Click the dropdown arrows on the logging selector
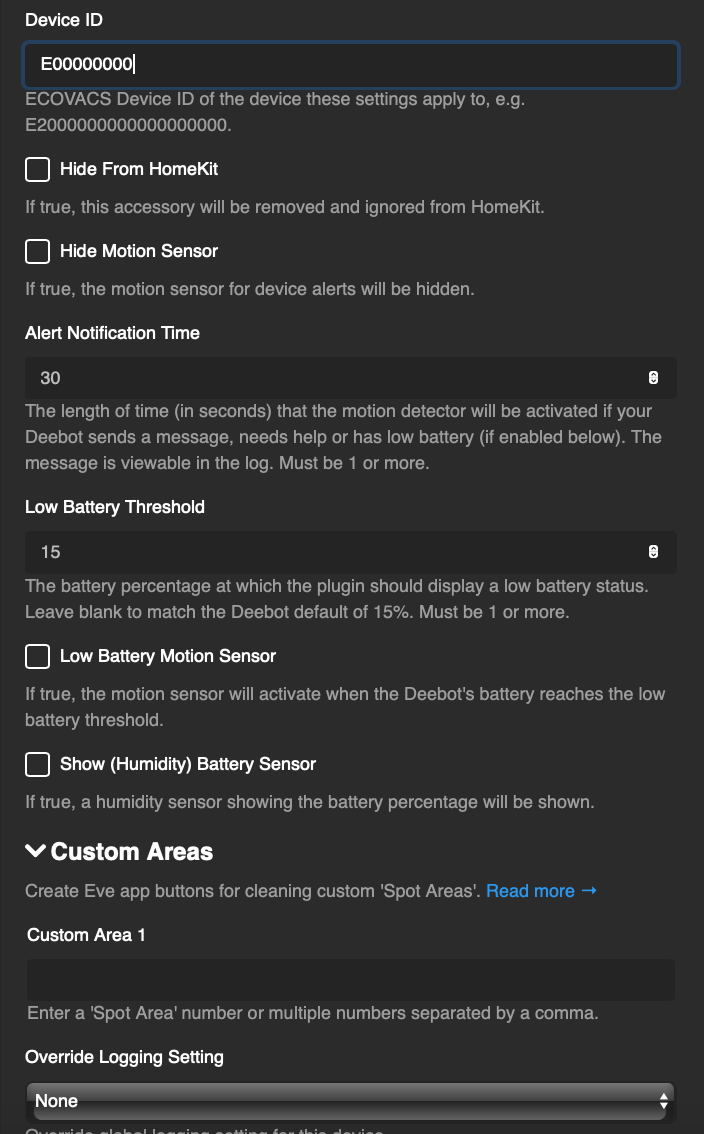704x1134 pixels. pyautogui.click(x=662, y=1101)
